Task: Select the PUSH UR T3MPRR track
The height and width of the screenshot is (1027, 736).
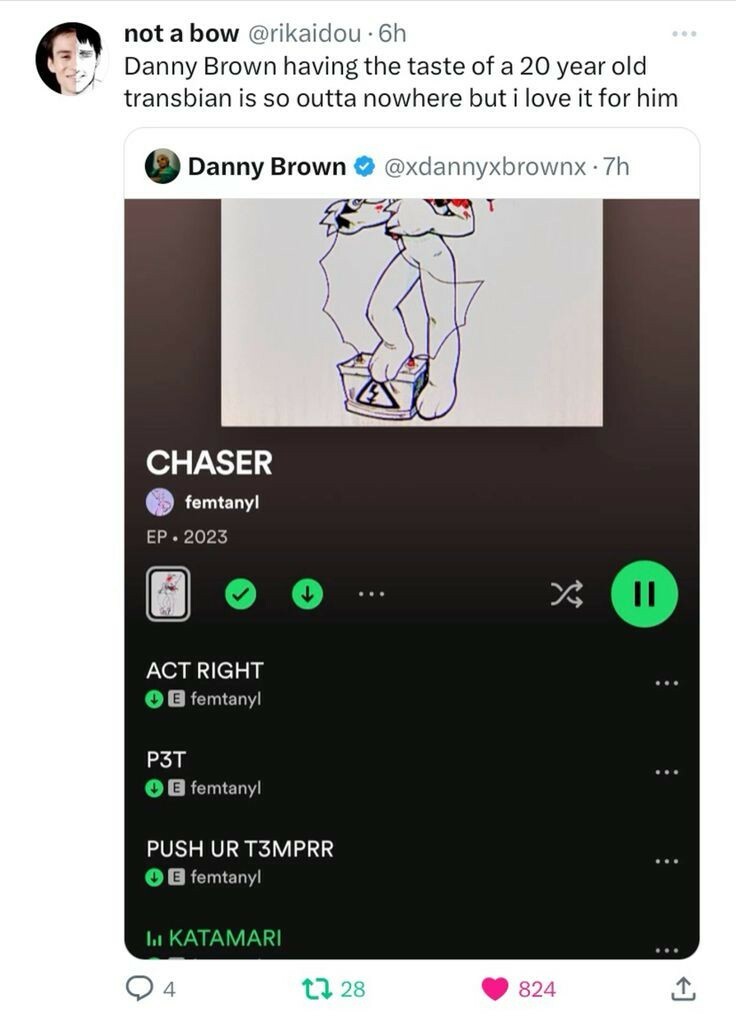Action: 240,849
